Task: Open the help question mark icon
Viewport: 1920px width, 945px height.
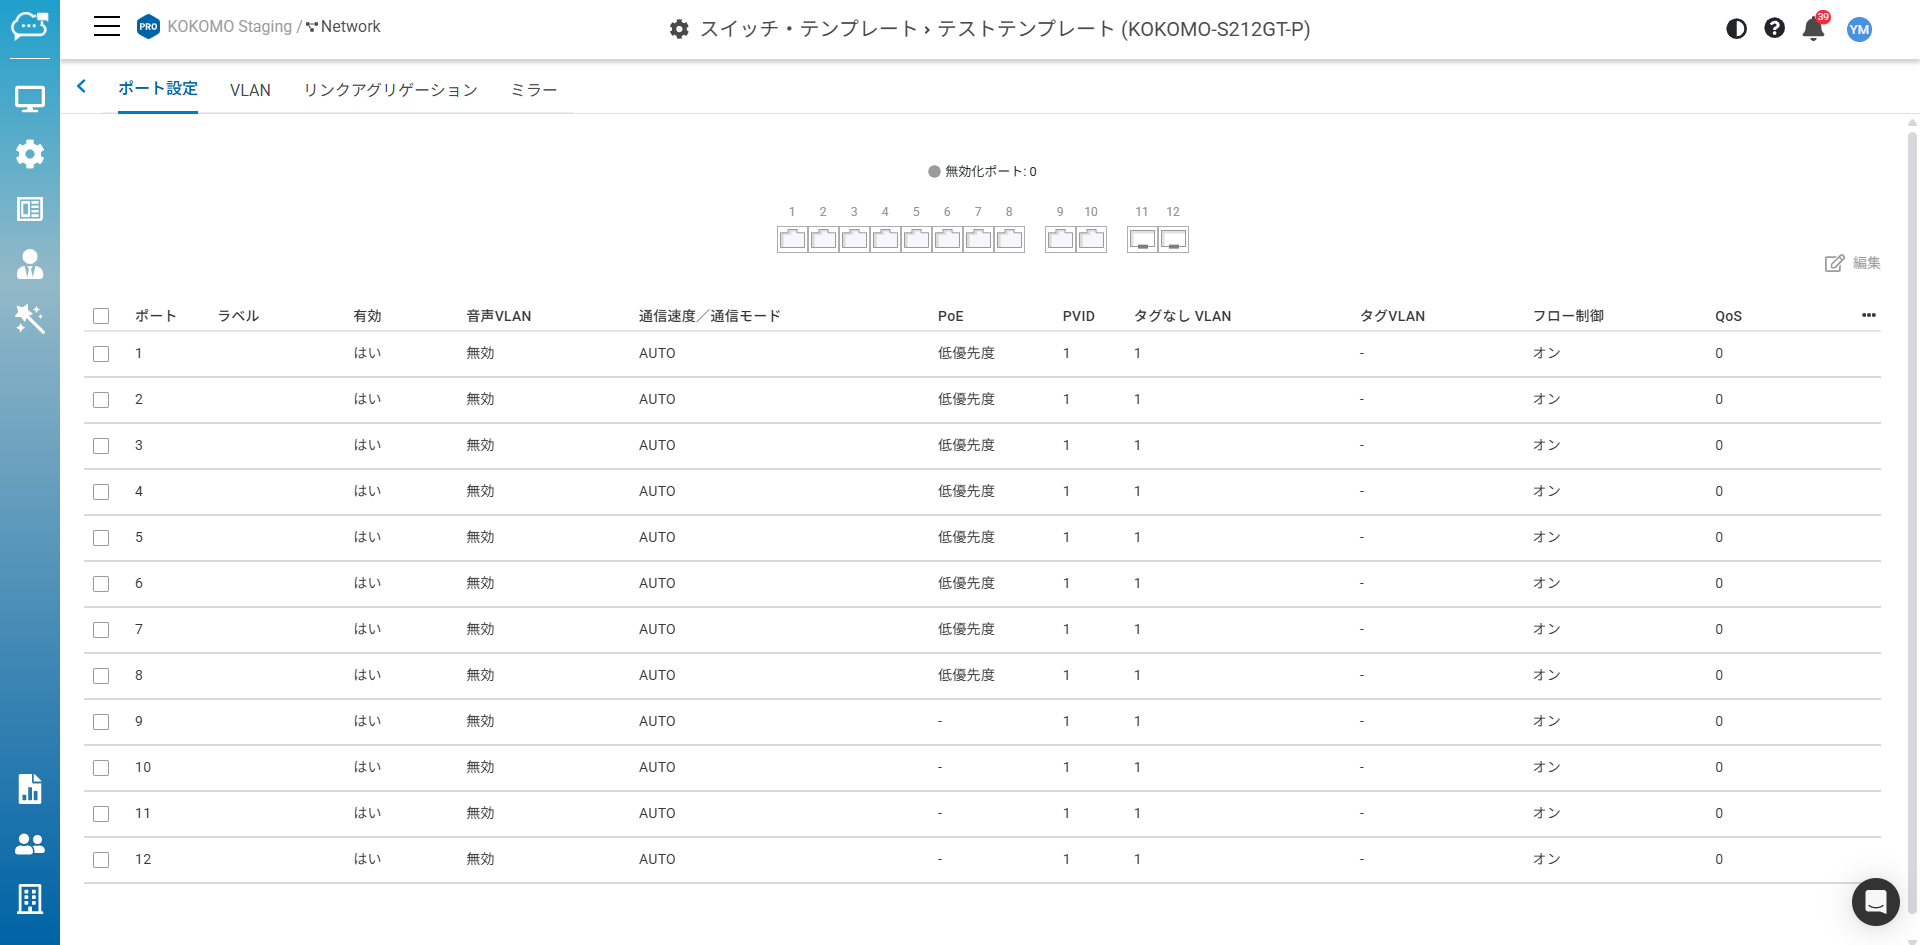Action: click(x=1774, y=29)
